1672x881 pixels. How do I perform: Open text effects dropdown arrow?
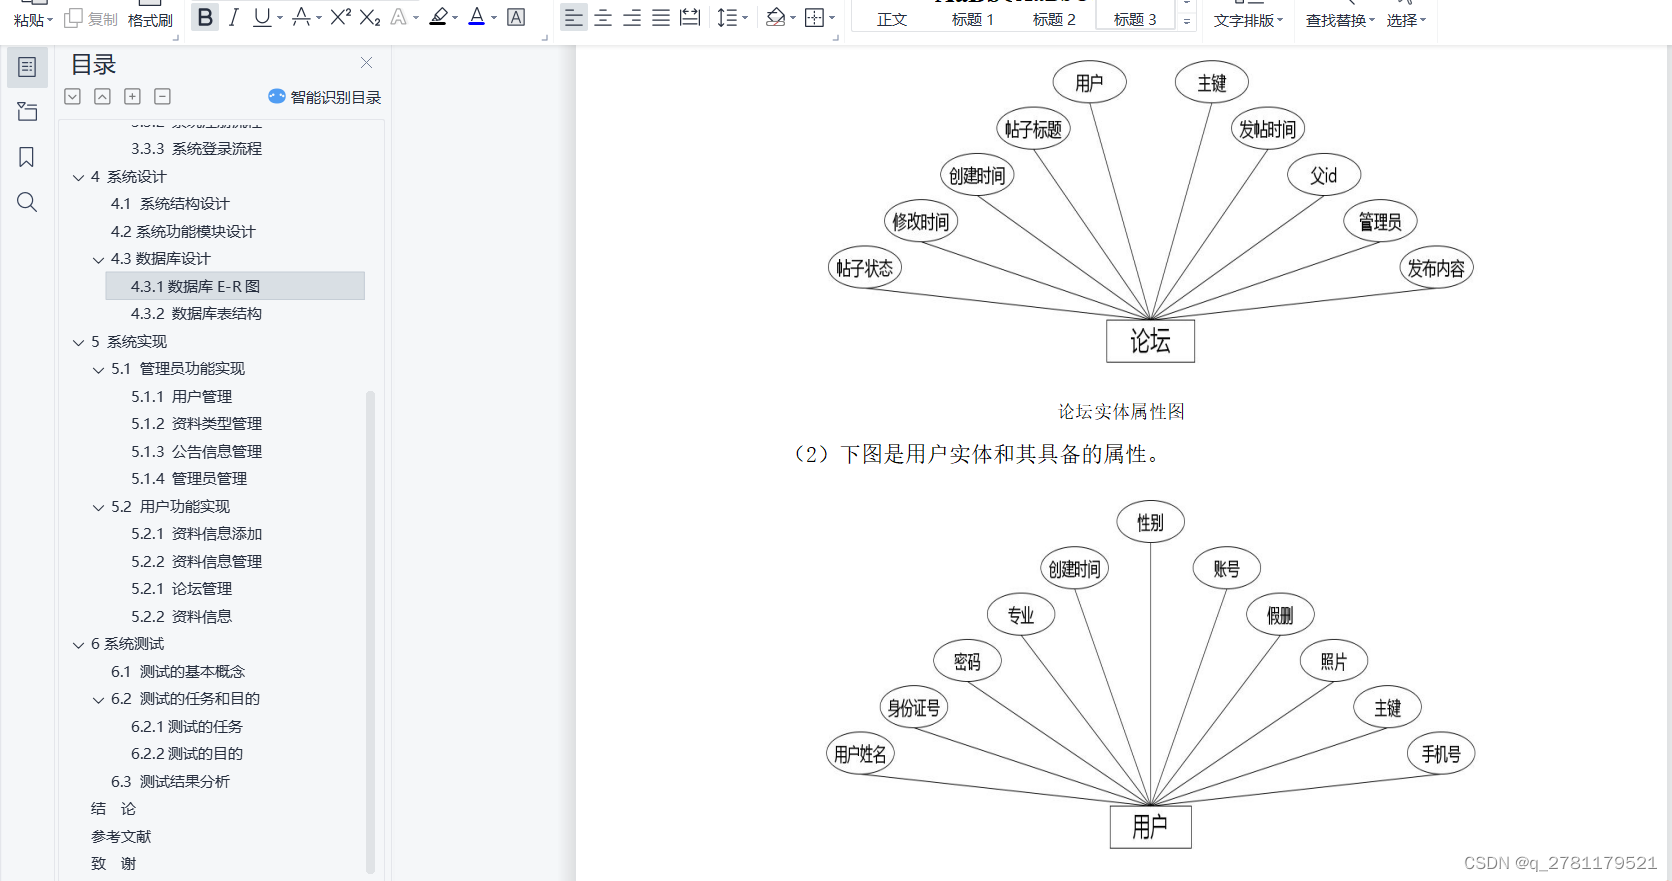(416, 18)
